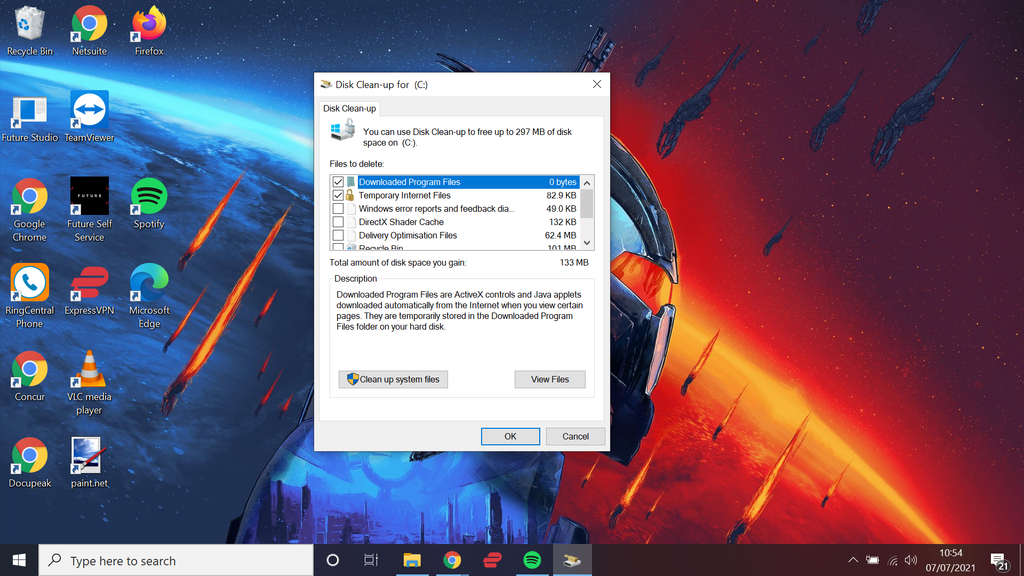Screen dimensions: 1024x576
Task: Enable Delivery Optimisation Files cleanup
Action: click(338, 235)
